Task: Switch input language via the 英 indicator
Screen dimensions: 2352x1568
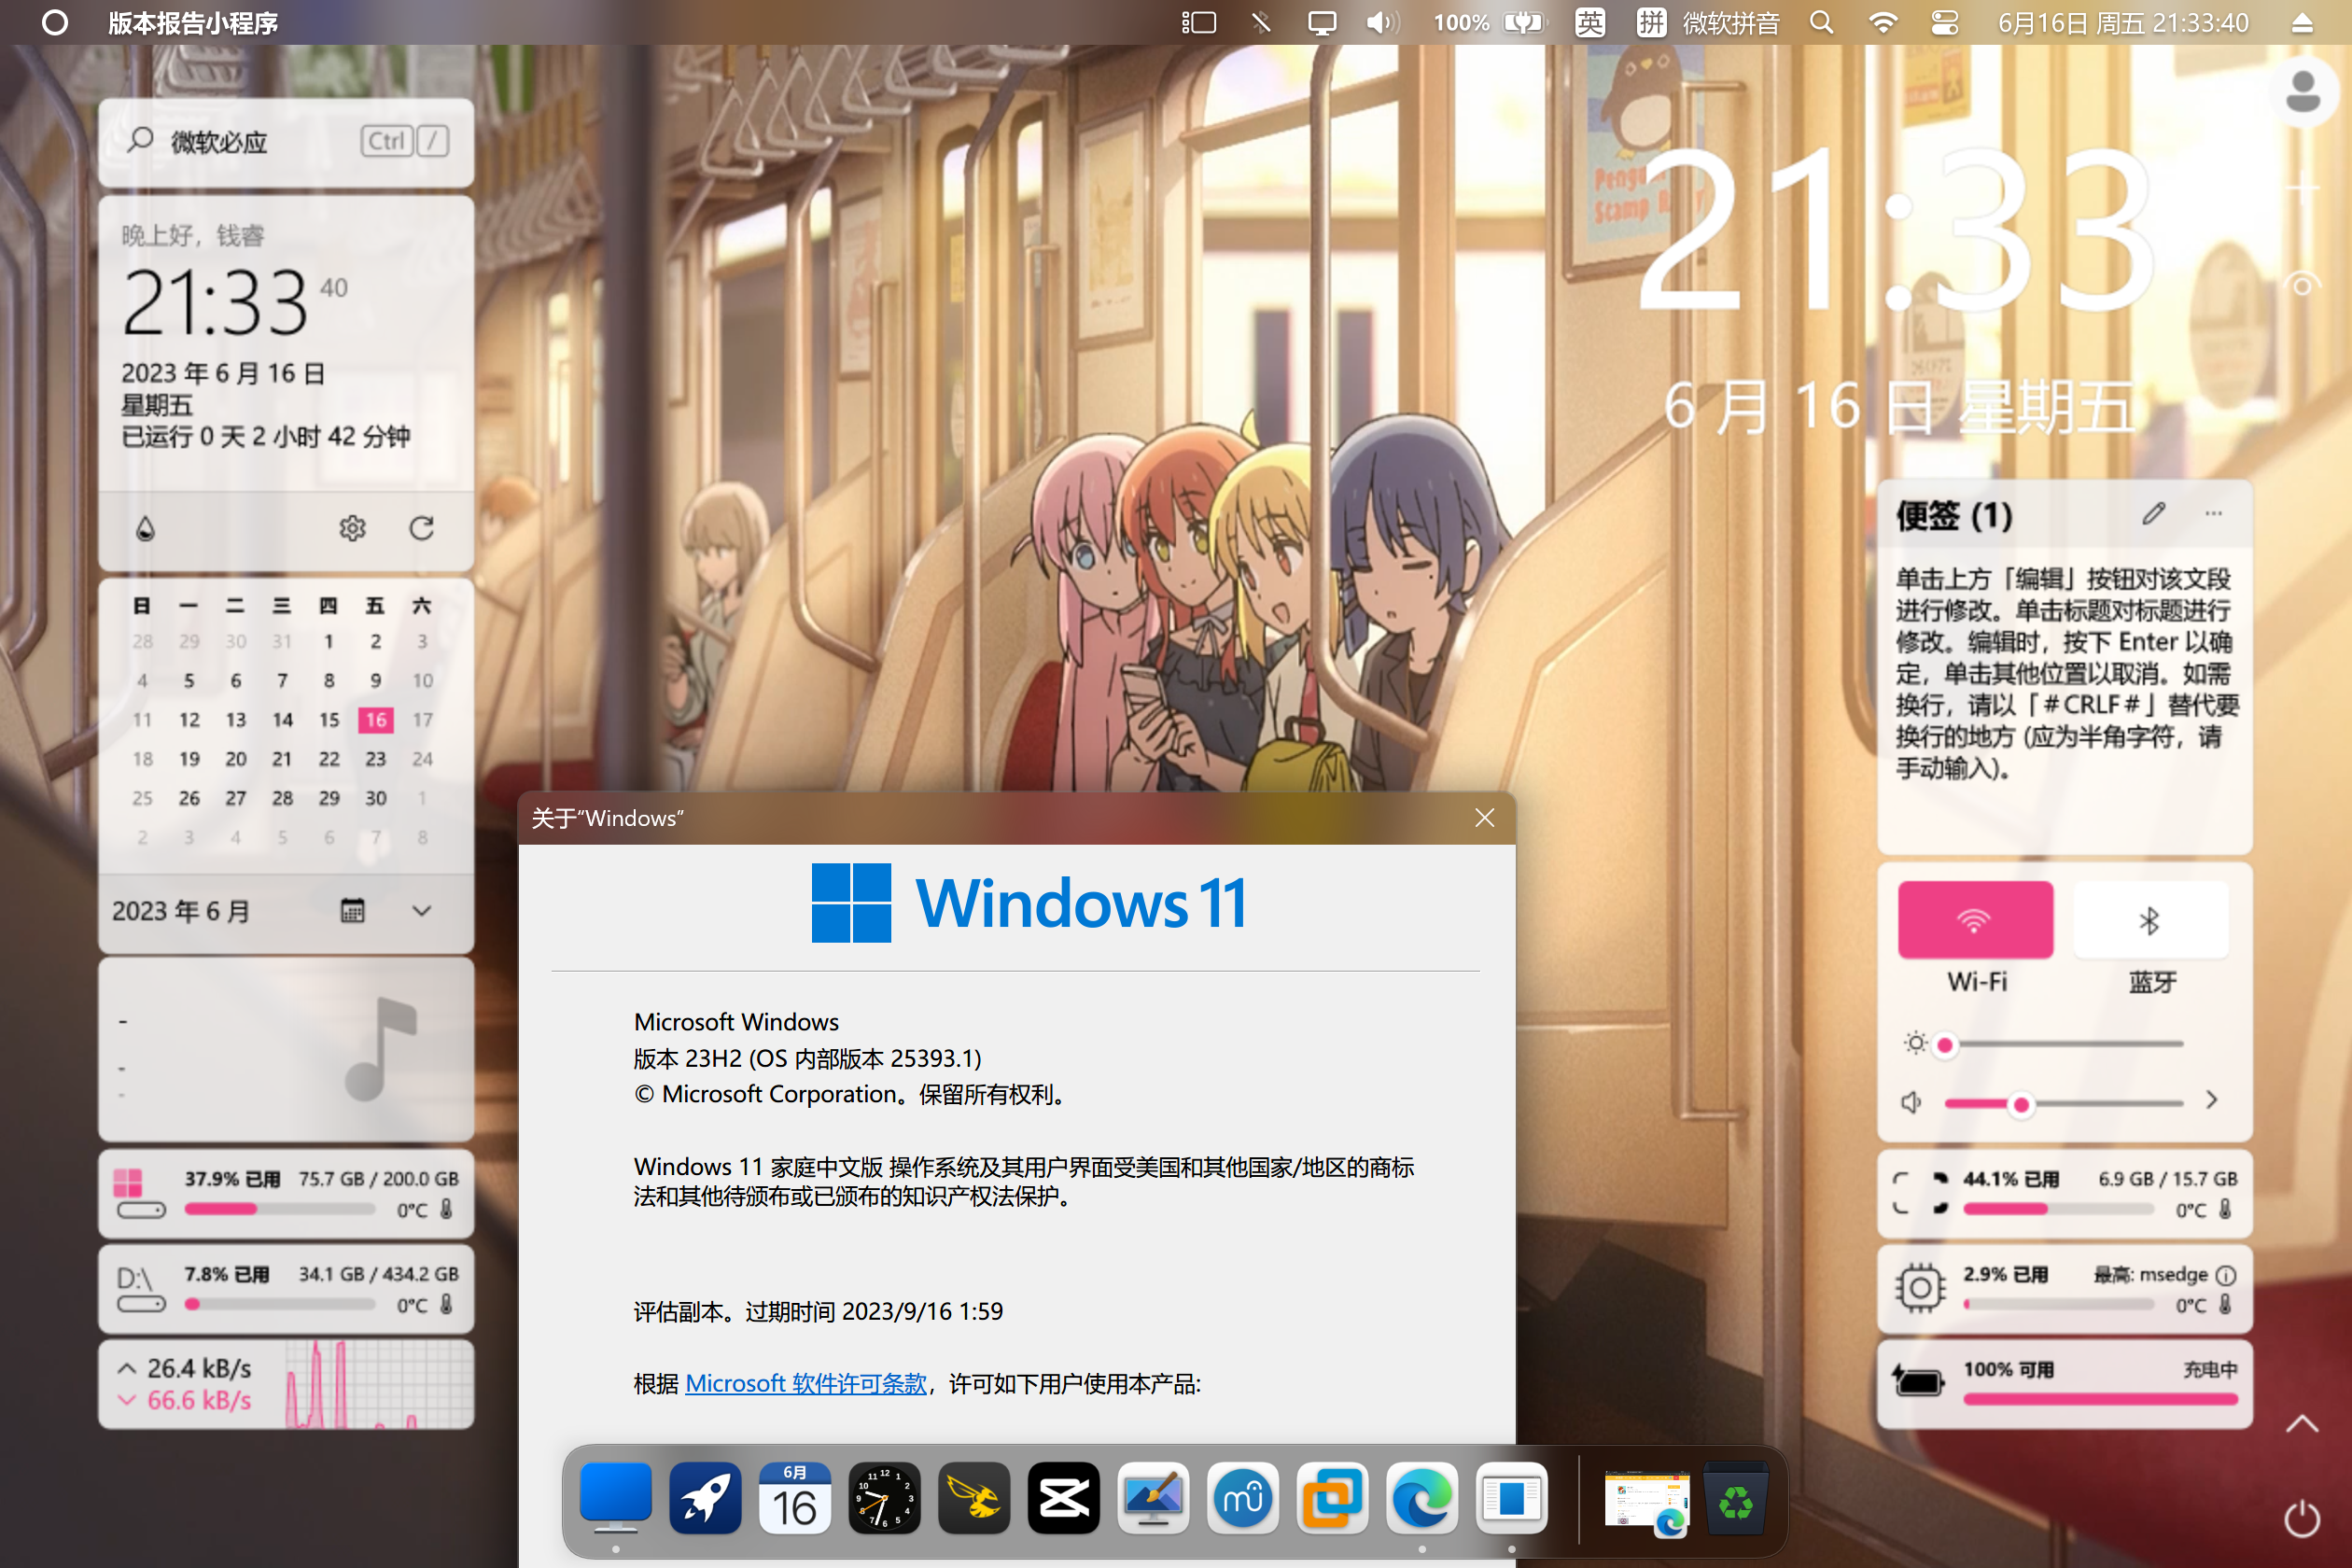Action: coord(1590,22)
